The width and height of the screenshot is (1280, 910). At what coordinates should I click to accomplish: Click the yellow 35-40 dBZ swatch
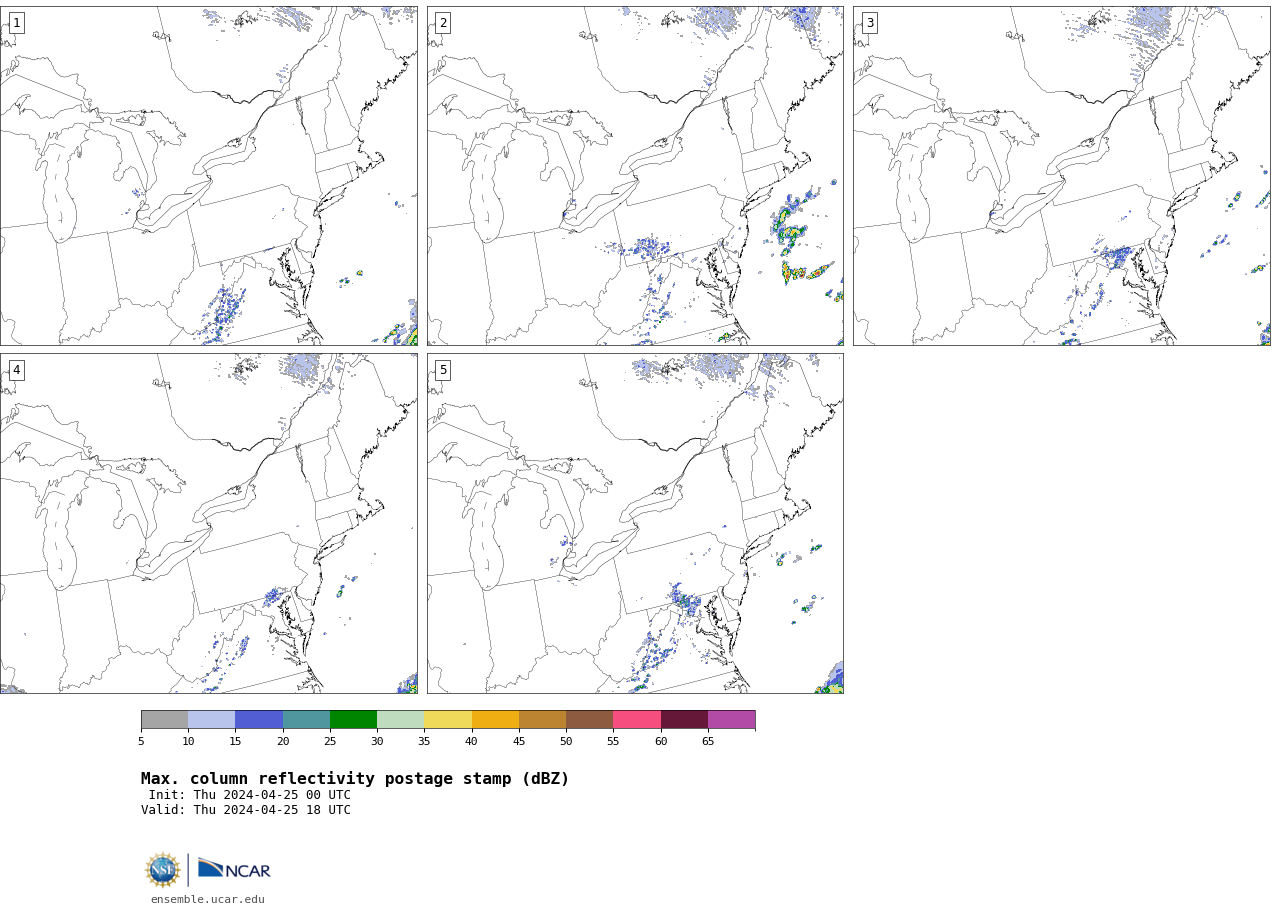coord(448,720)
